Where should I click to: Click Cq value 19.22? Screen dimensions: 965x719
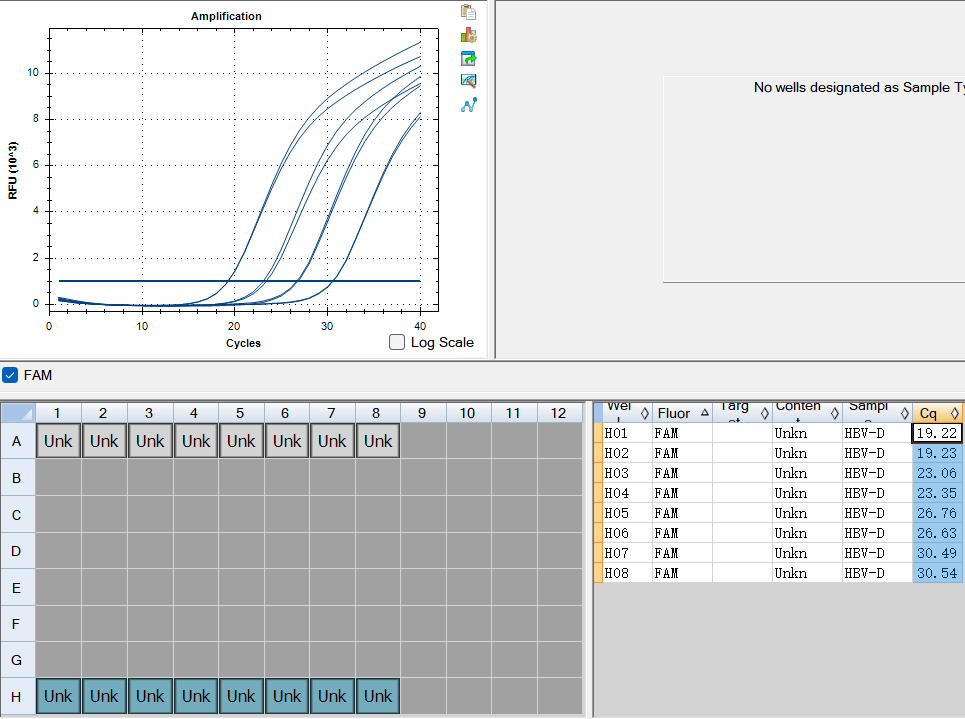coord(937,433)
